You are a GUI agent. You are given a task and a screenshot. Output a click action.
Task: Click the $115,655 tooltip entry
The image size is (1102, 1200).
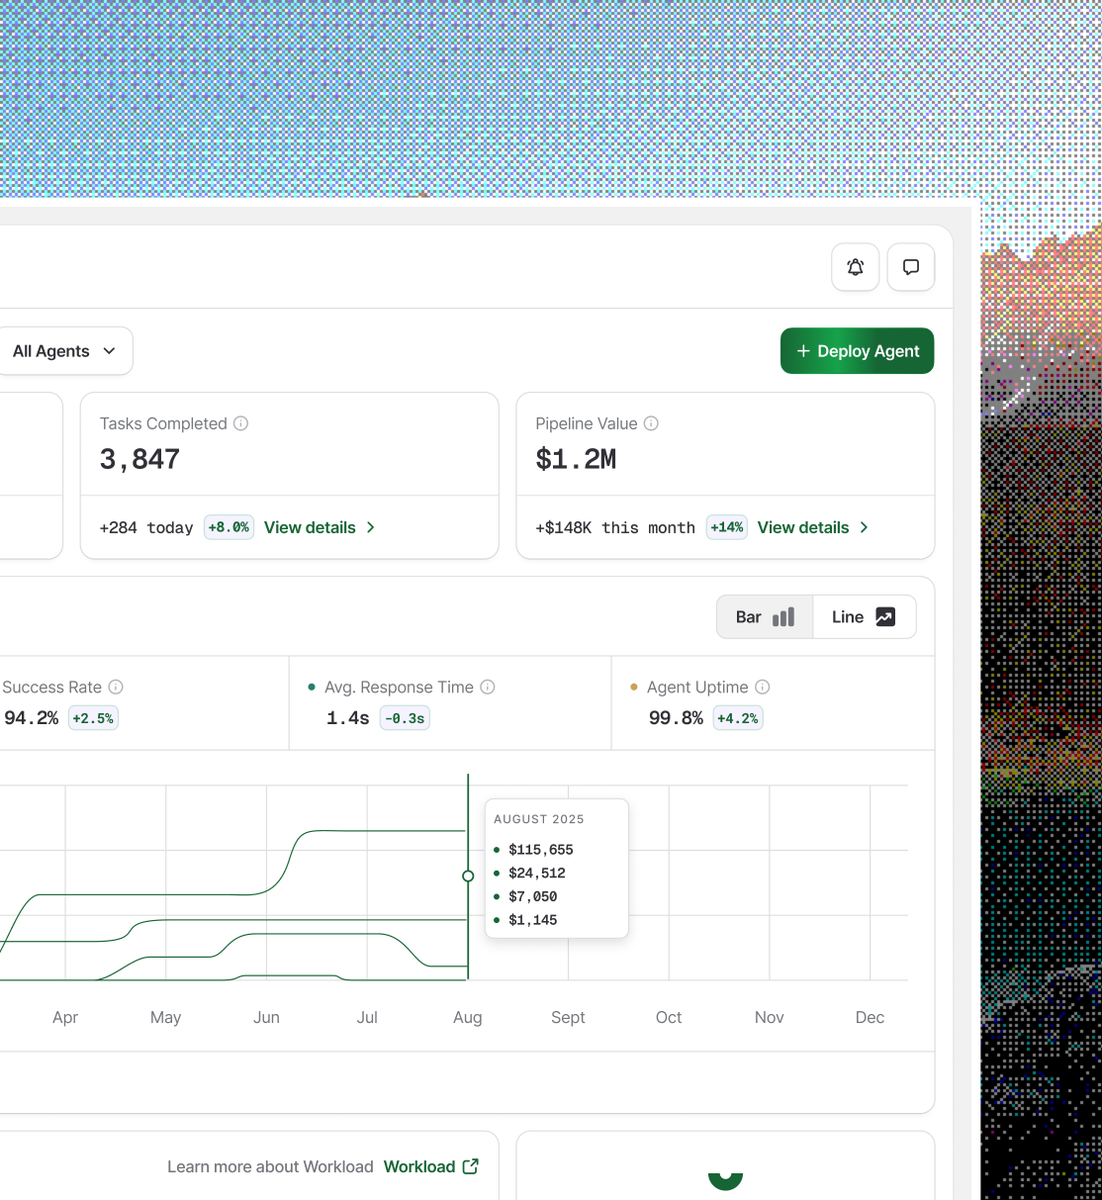[540, 850]
